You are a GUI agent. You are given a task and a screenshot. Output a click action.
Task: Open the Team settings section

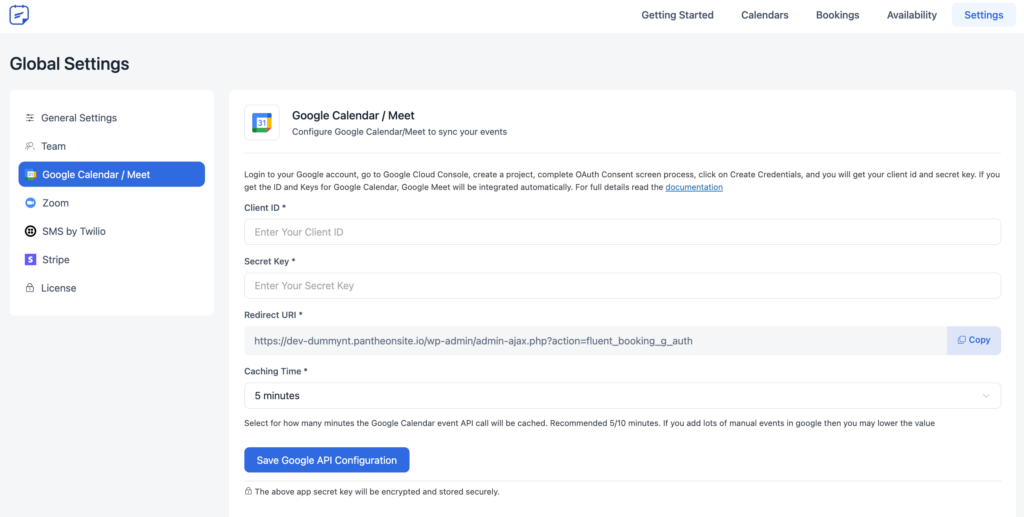(x=112, y=146)
